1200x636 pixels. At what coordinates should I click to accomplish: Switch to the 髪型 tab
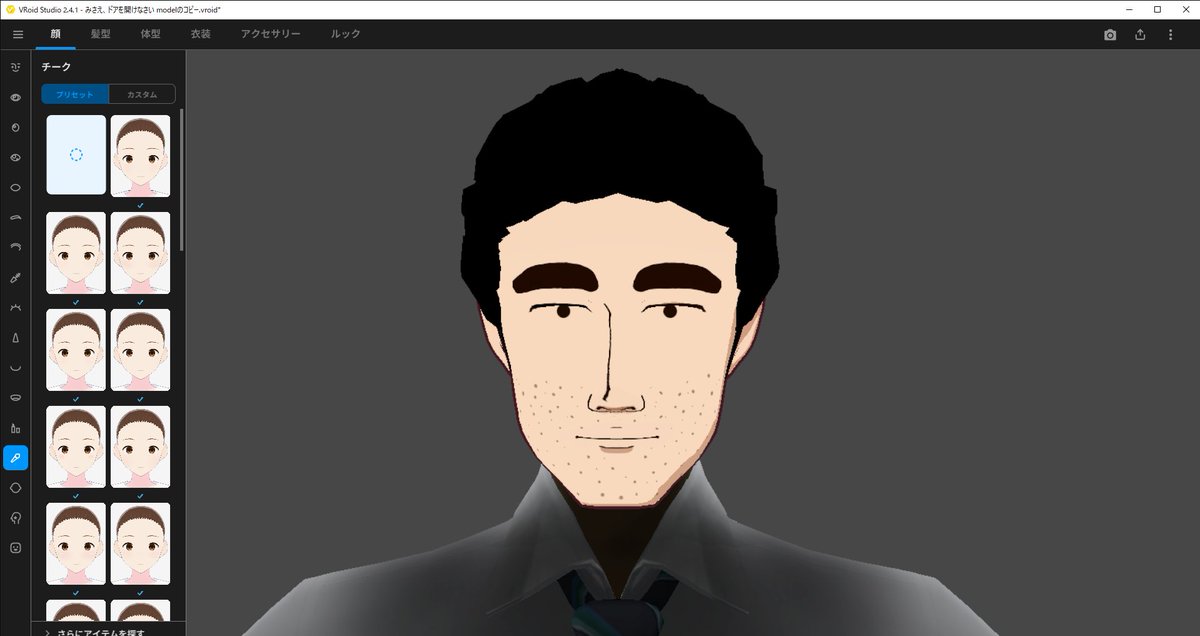tap(100, 34)
